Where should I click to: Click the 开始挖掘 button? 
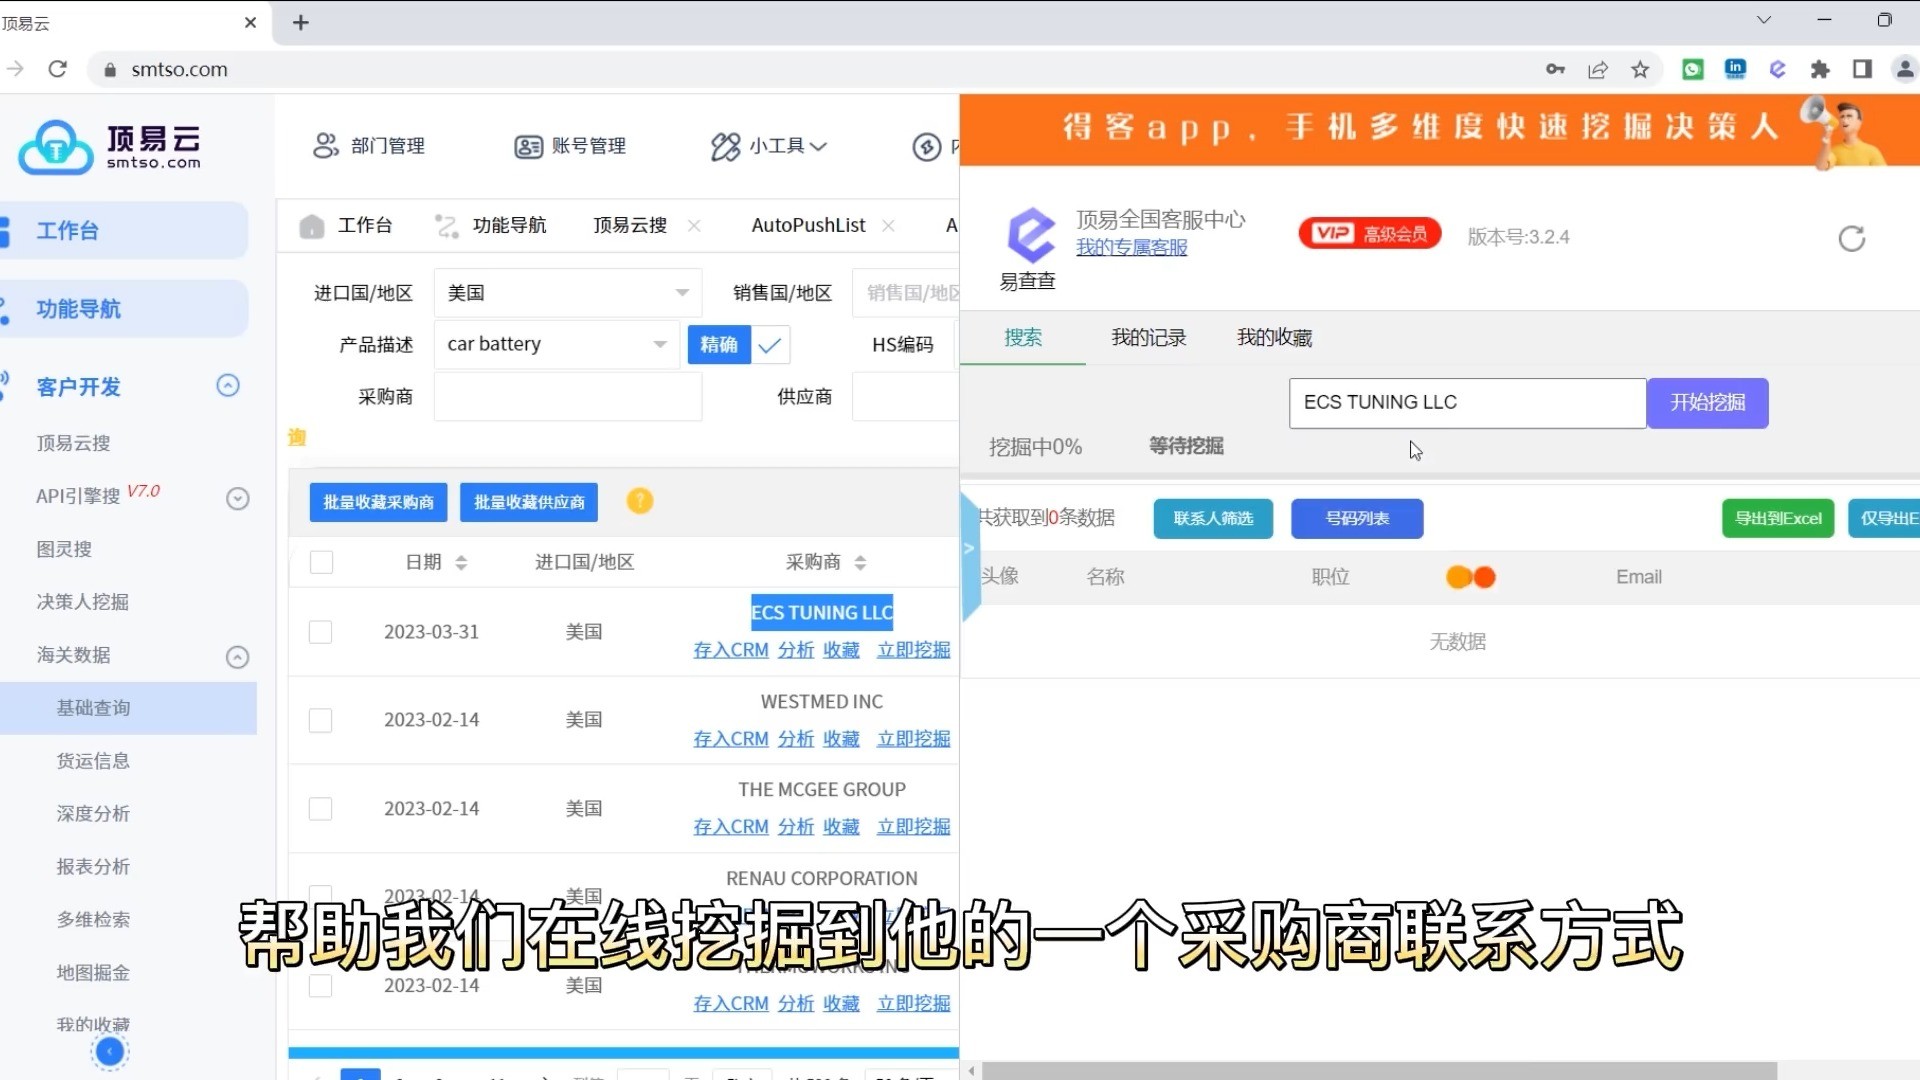coord(1707,403)
